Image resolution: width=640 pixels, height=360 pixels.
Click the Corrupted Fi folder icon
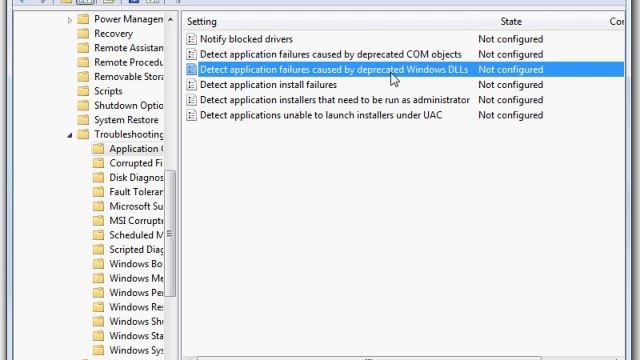(x=98, y=163)
